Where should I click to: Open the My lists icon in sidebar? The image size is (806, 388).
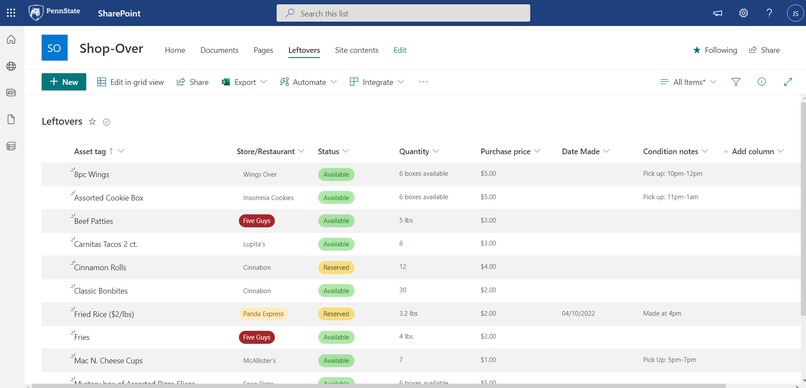coord(11,146)
